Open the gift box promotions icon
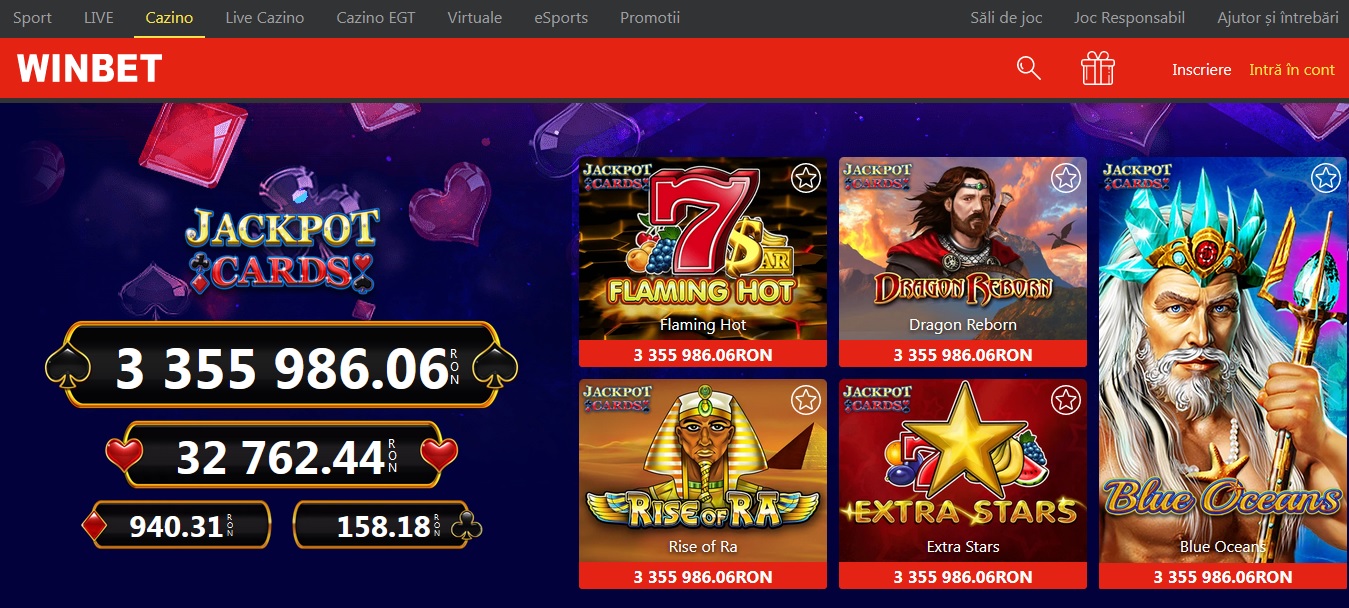1349x608 pixels. (1097, 69)
